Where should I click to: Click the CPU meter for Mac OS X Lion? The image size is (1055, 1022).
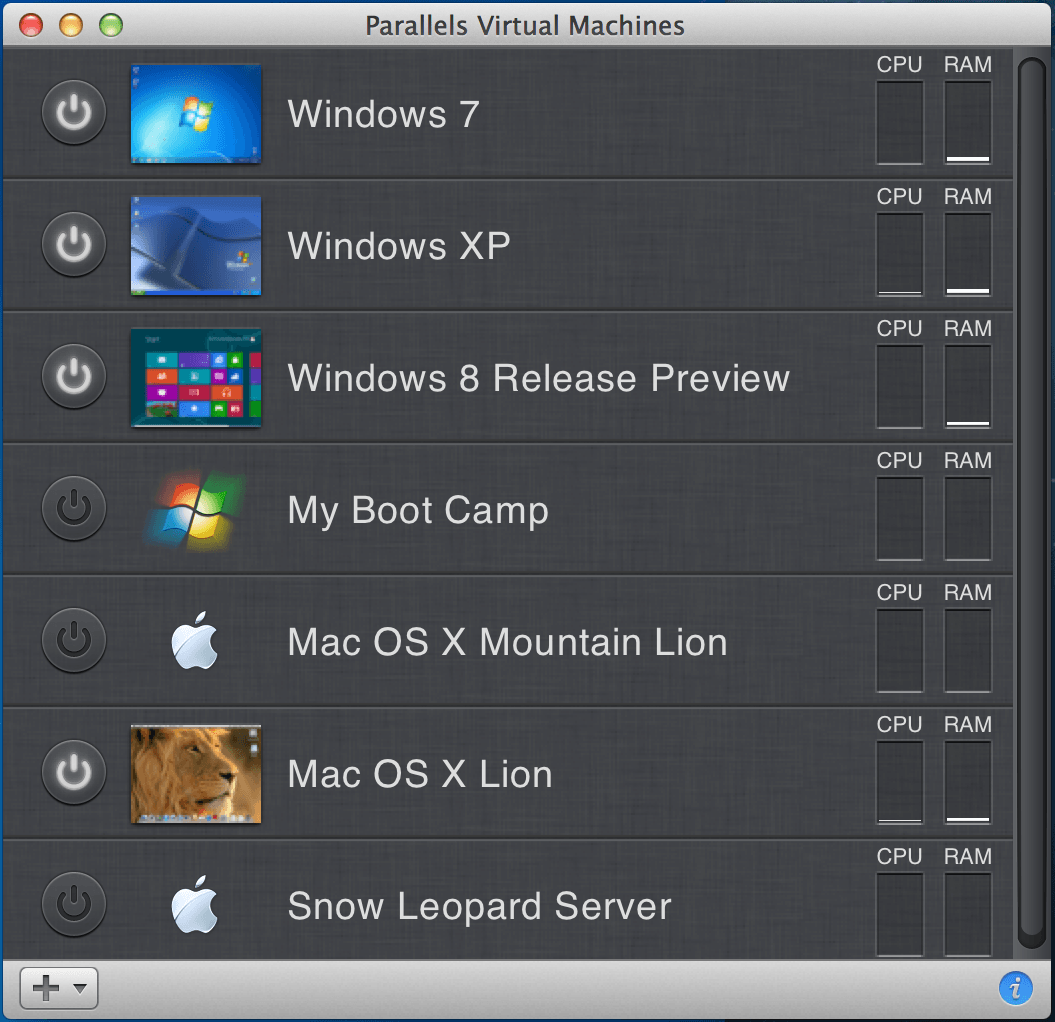click(900, 782)
